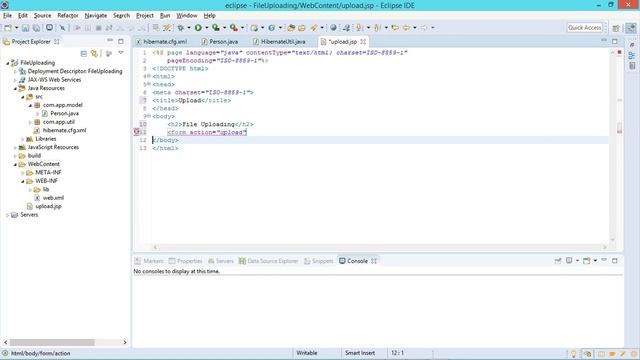This screenshot has height=360, width=640.
Task: Click the Pin Console toolbar icon
Action: pos(558,260)
